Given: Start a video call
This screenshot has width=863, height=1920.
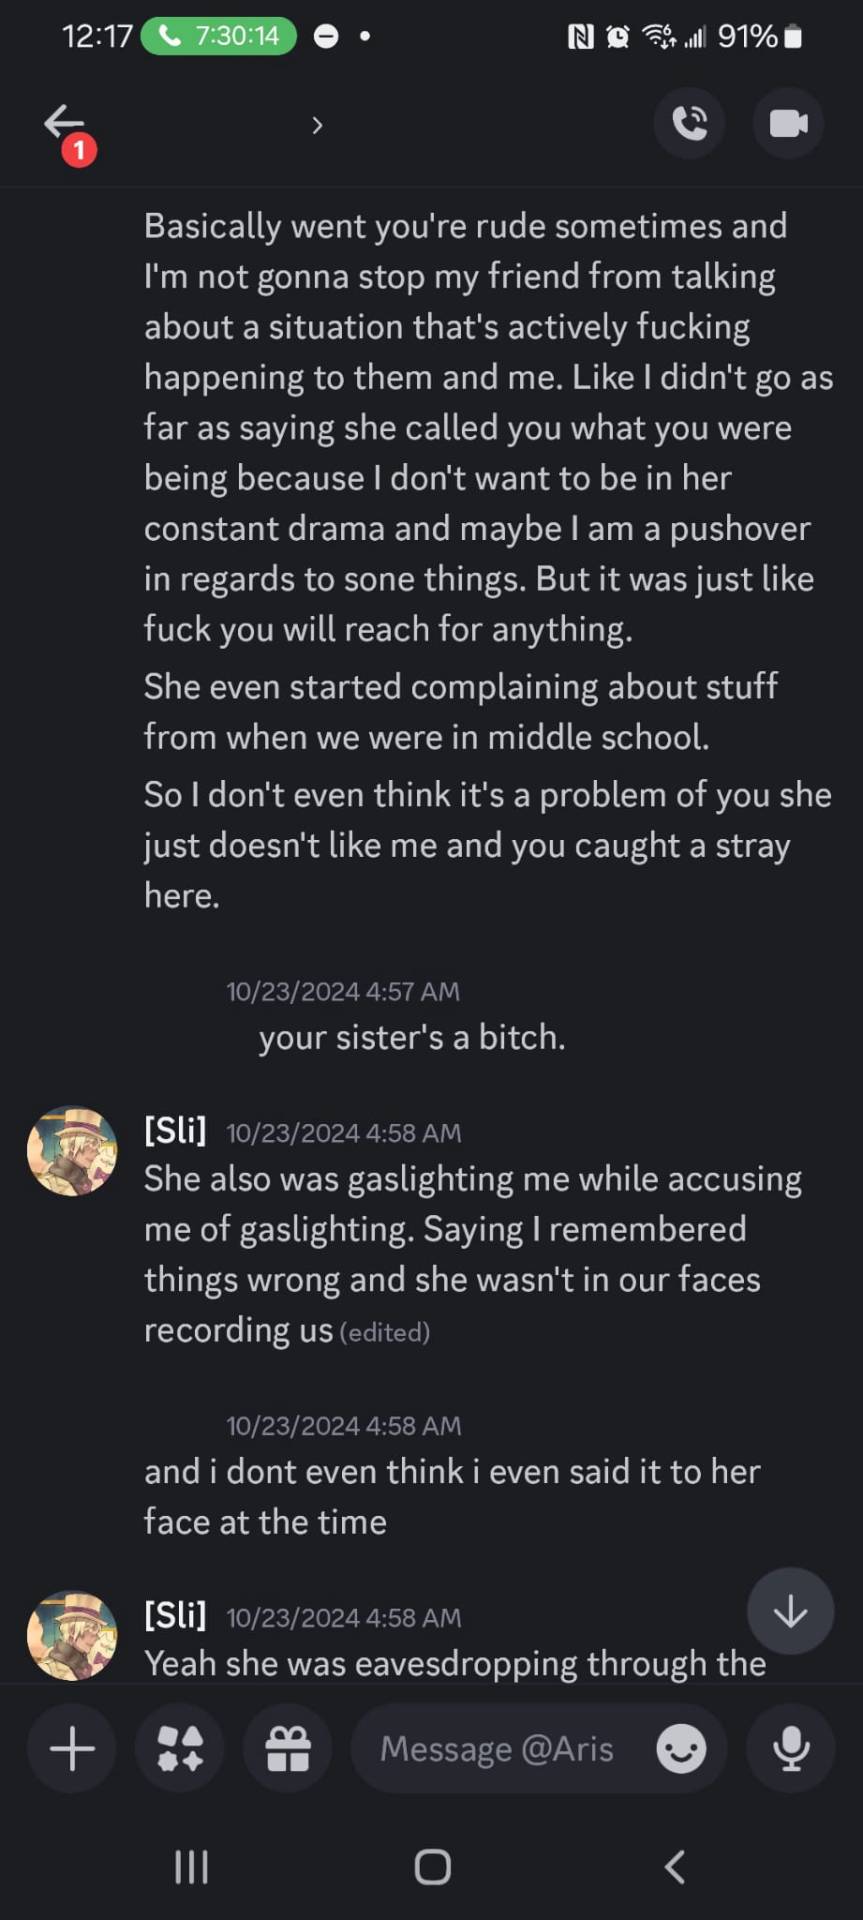Looking at the screenshot, I should [x=788, y=124].
